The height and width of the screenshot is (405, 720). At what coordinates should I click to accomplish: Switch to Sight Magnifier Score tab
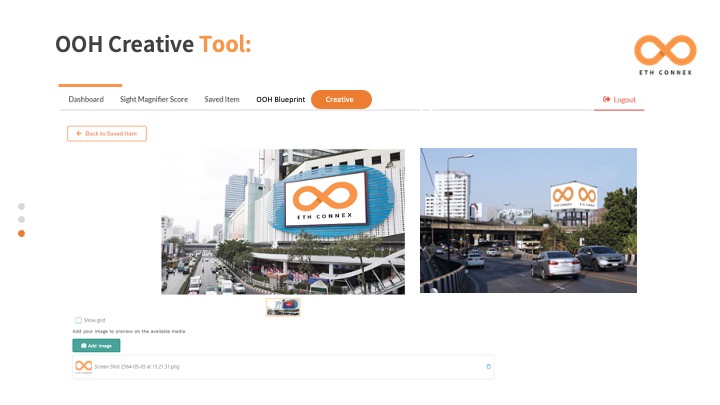click(x=154, y=100)
